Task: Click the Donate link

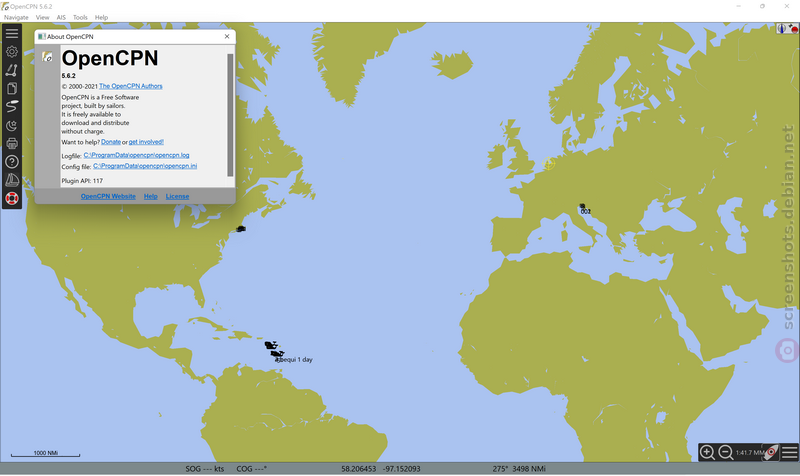Action: click(111, 142)
